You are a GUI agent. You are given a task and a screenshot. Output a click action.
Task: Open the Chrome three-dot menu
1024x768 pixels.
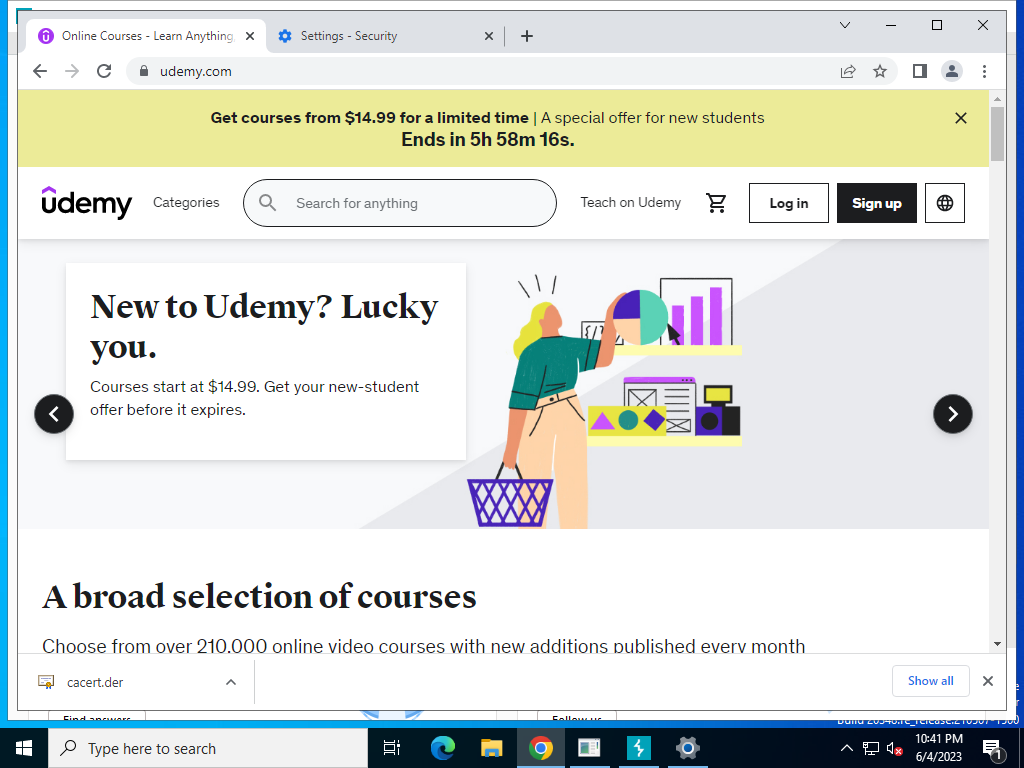click(x=984, y=71)
